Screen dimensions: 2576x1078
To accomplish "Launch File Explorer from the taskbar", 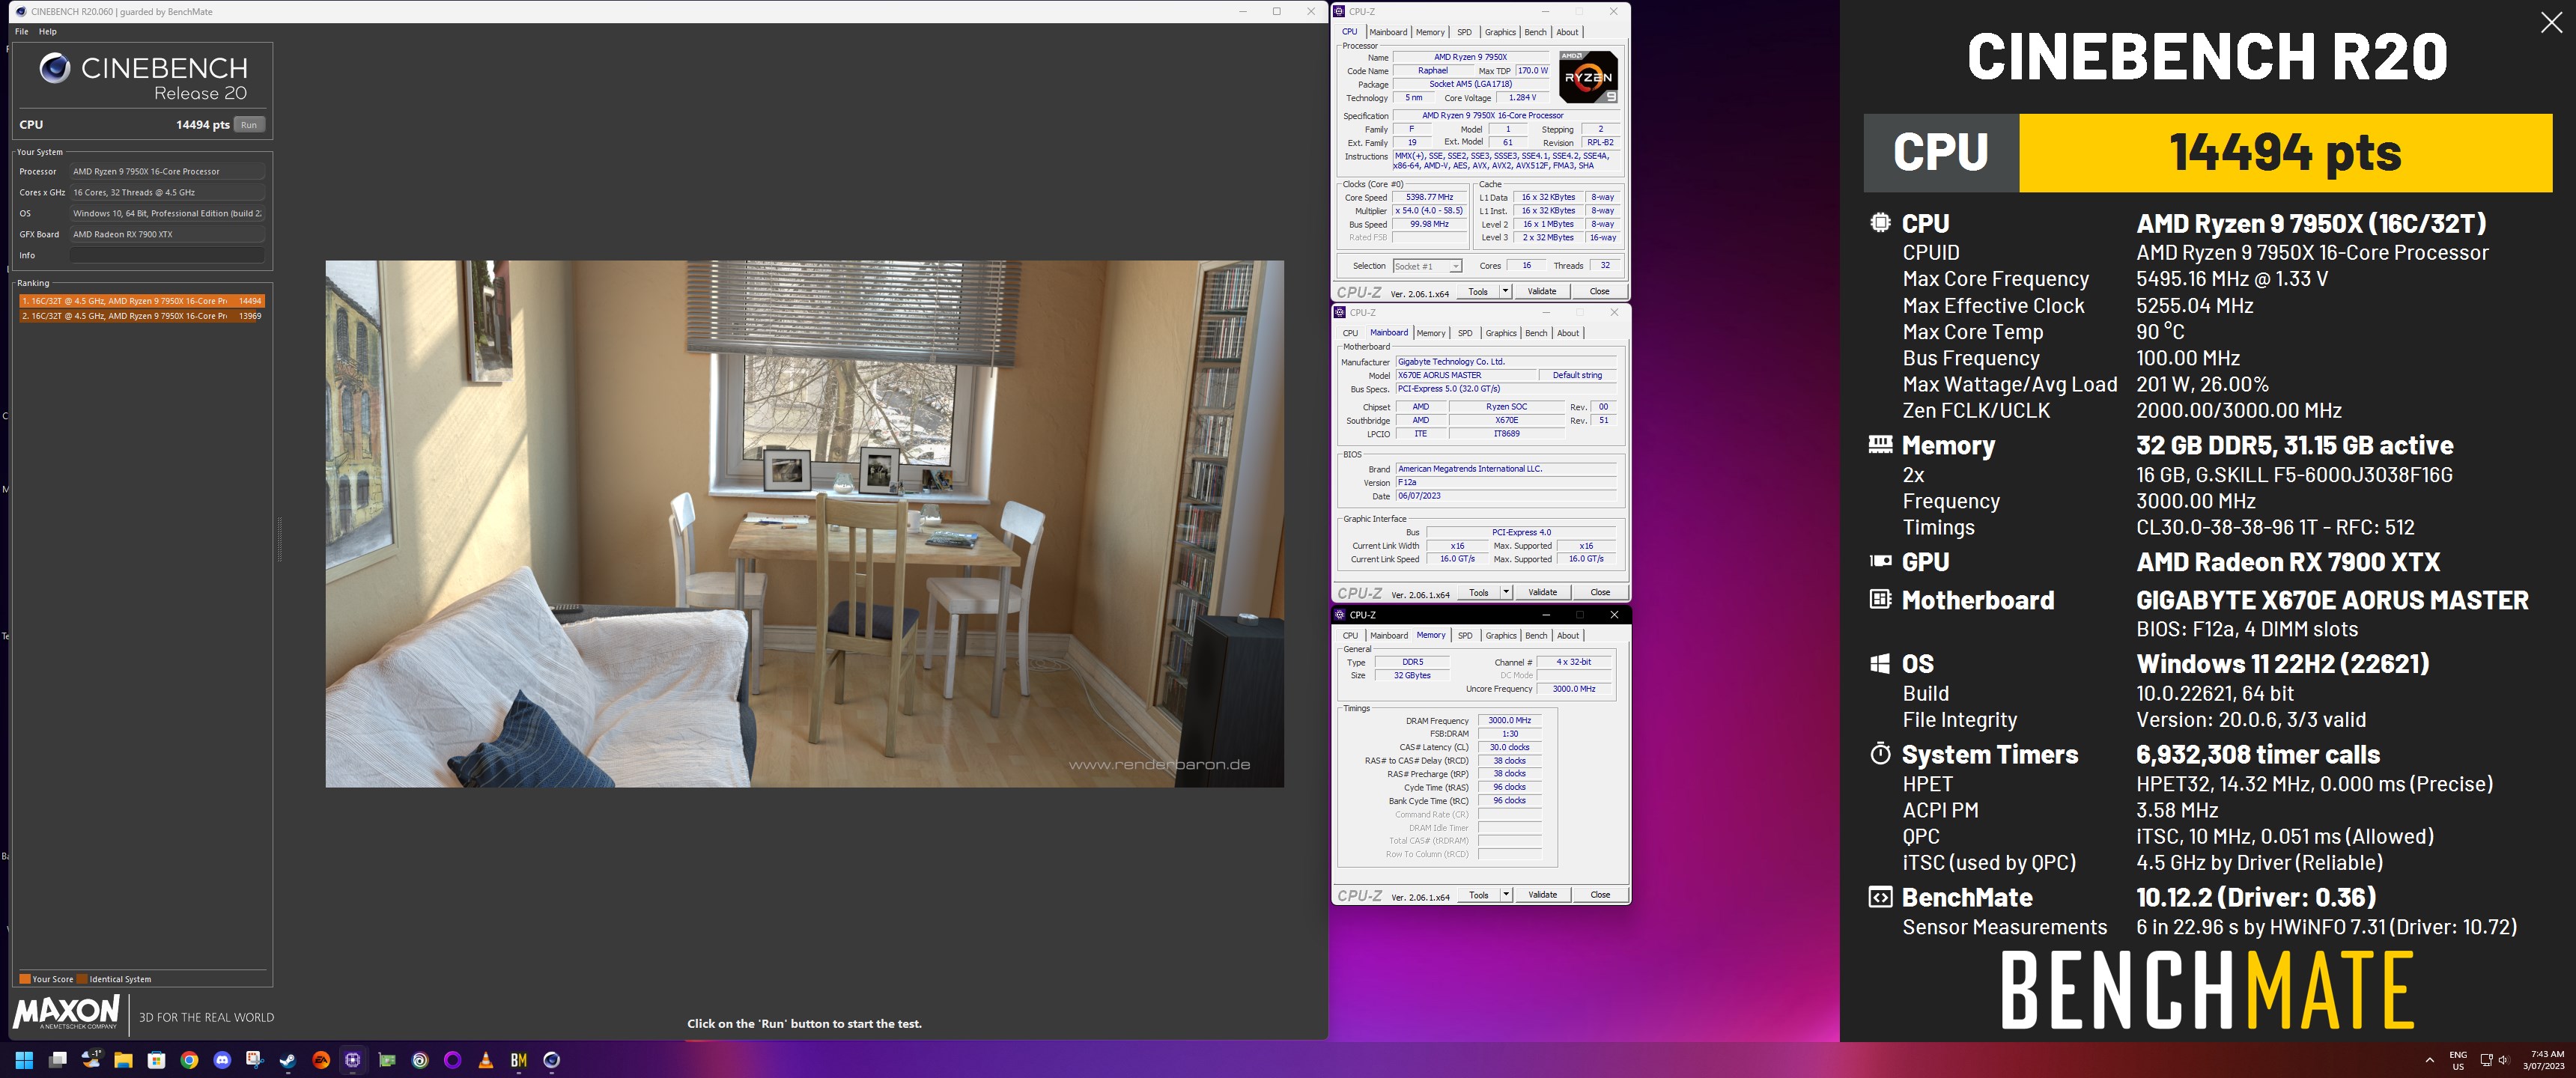I will pos(123,1060).
